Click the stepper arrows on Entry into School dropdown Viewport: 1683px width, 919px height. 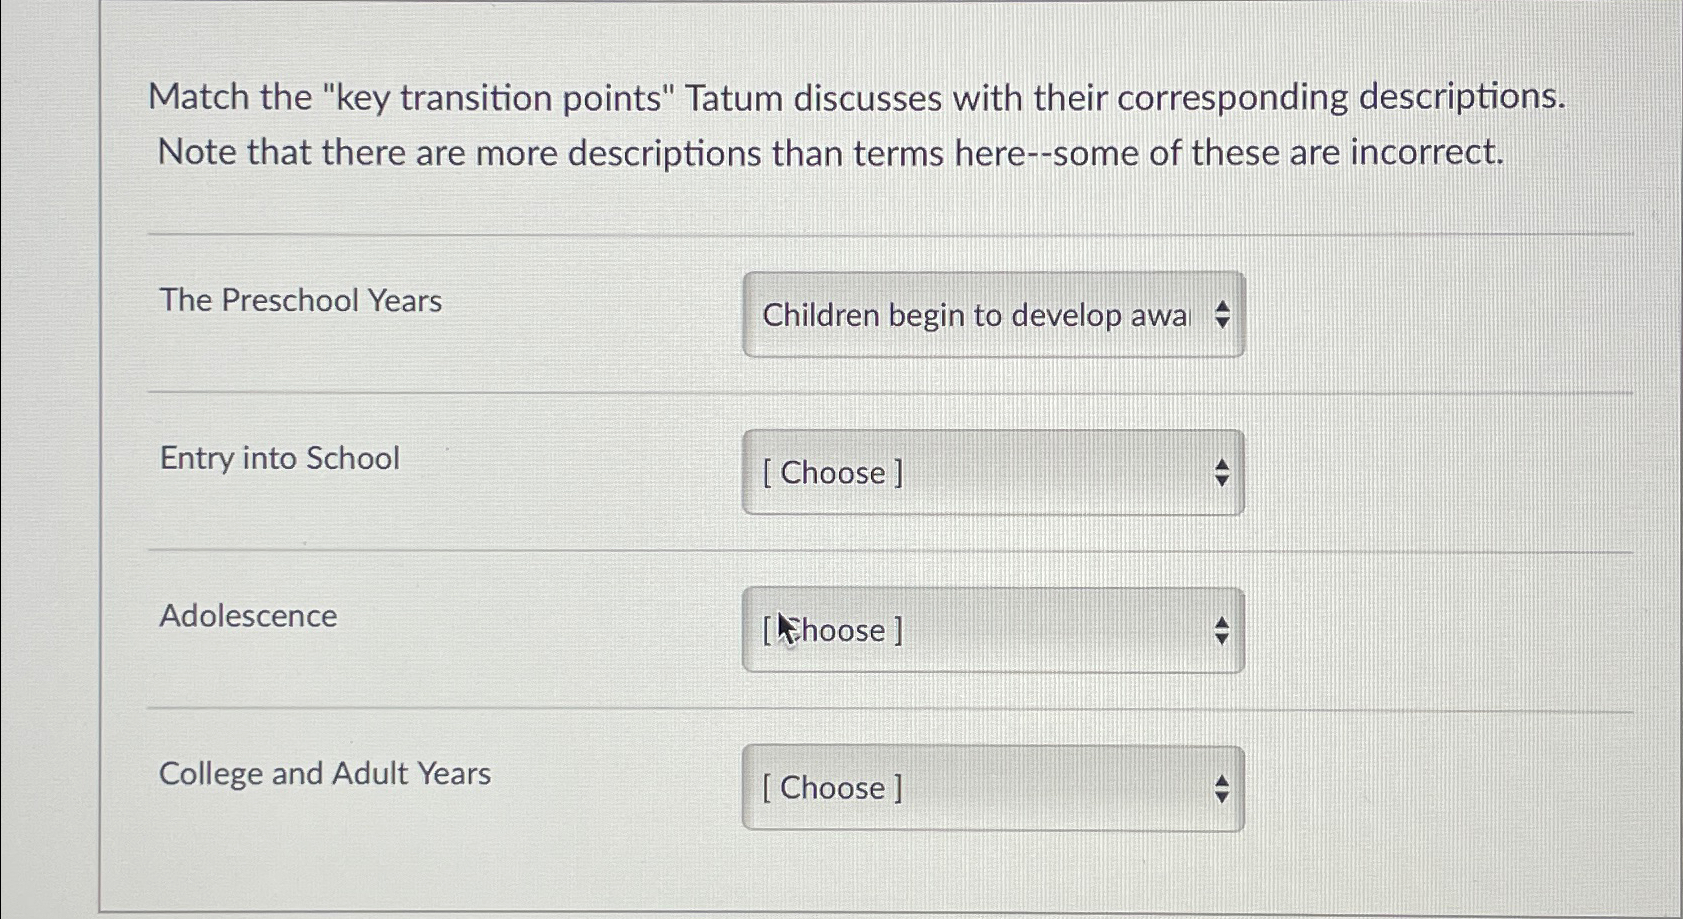[1222, 472]
